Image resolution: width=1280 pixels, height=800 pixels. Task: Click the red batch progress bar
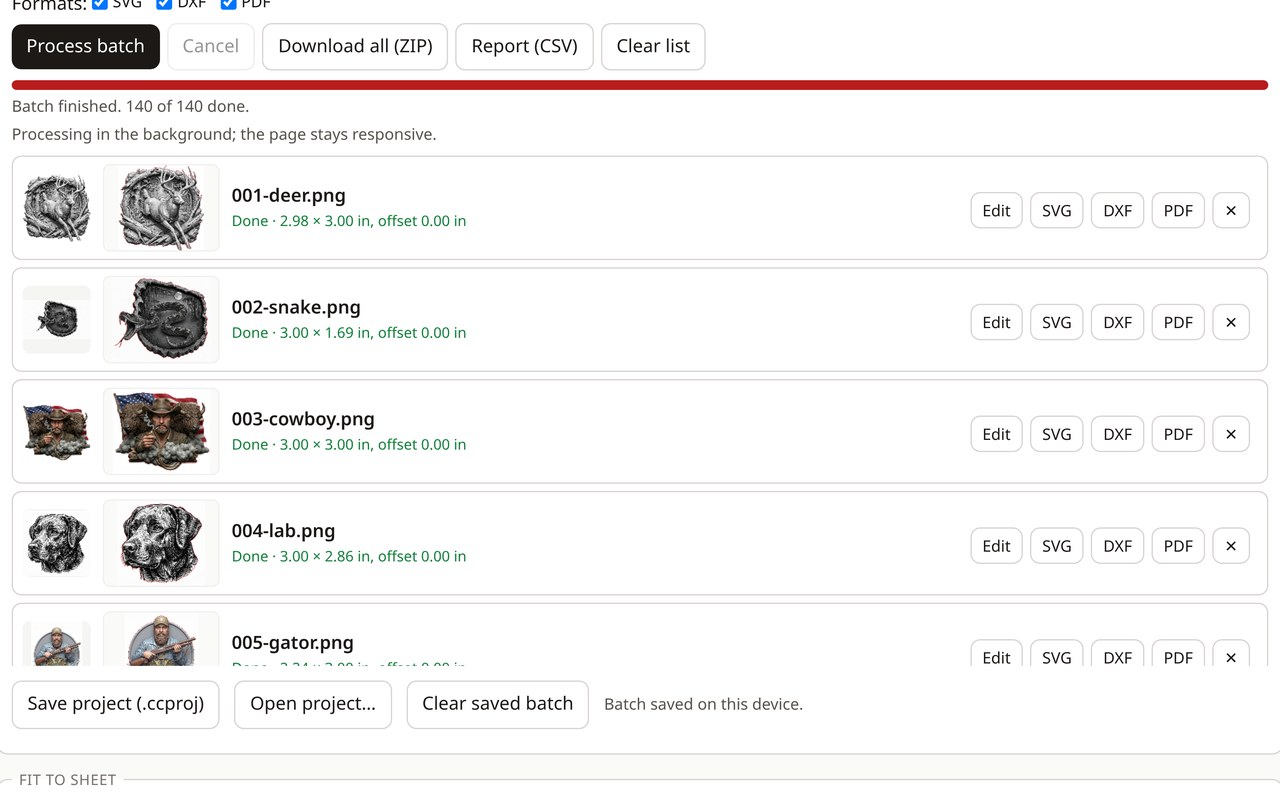[640, 85]
